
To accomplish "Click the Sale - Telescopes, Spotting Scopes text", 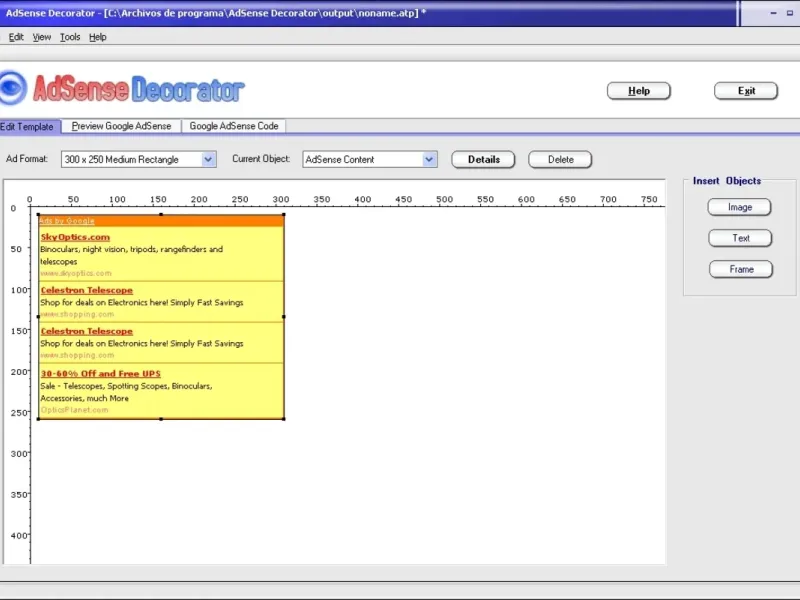I will click(126, 392).
